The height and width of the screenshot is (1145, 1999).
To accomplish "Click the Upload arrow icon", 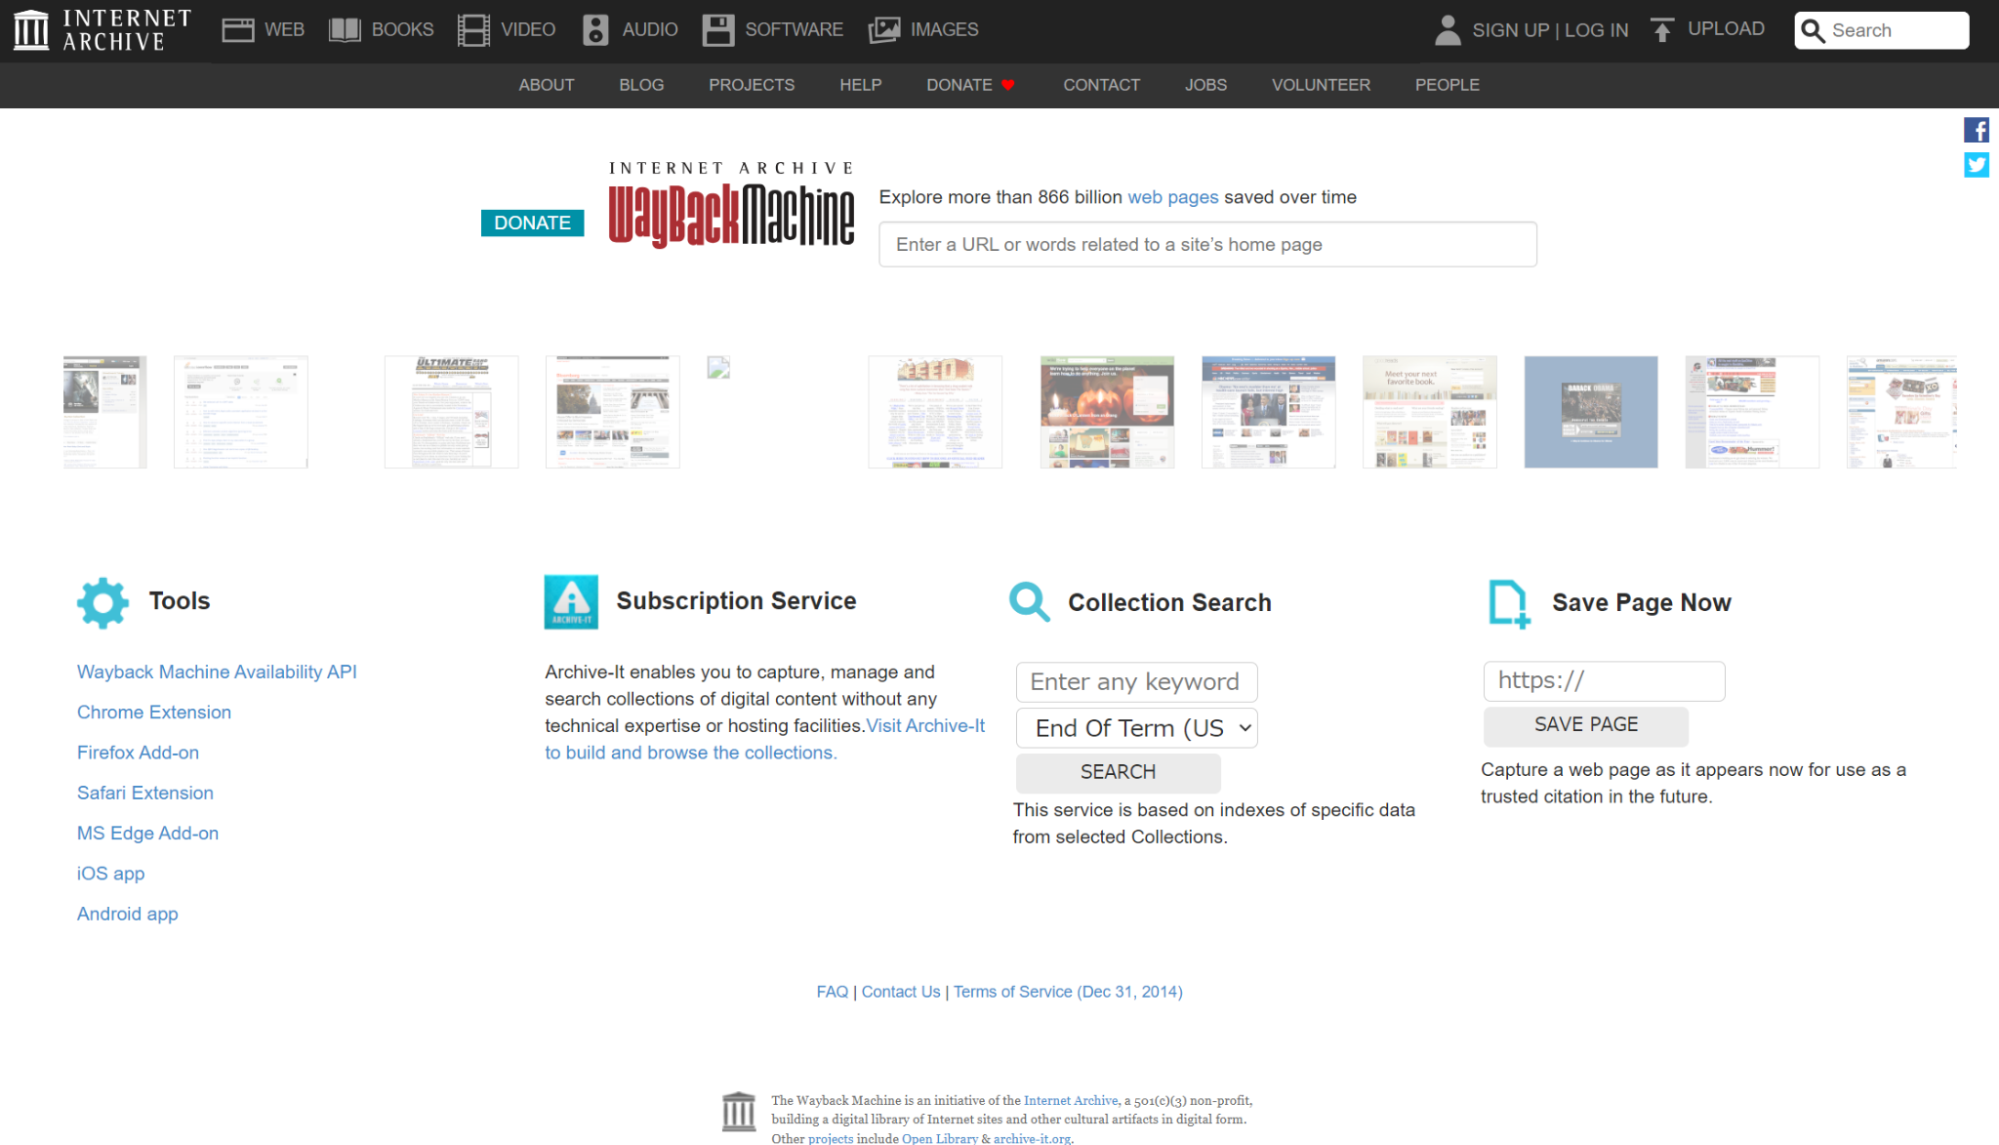I will [x=1662, y=30].
